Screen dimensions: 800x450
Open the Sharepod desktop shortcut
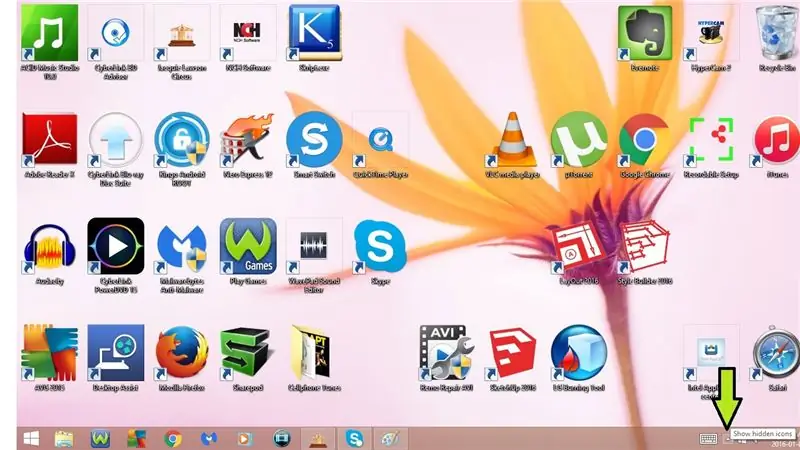point(247,354)
